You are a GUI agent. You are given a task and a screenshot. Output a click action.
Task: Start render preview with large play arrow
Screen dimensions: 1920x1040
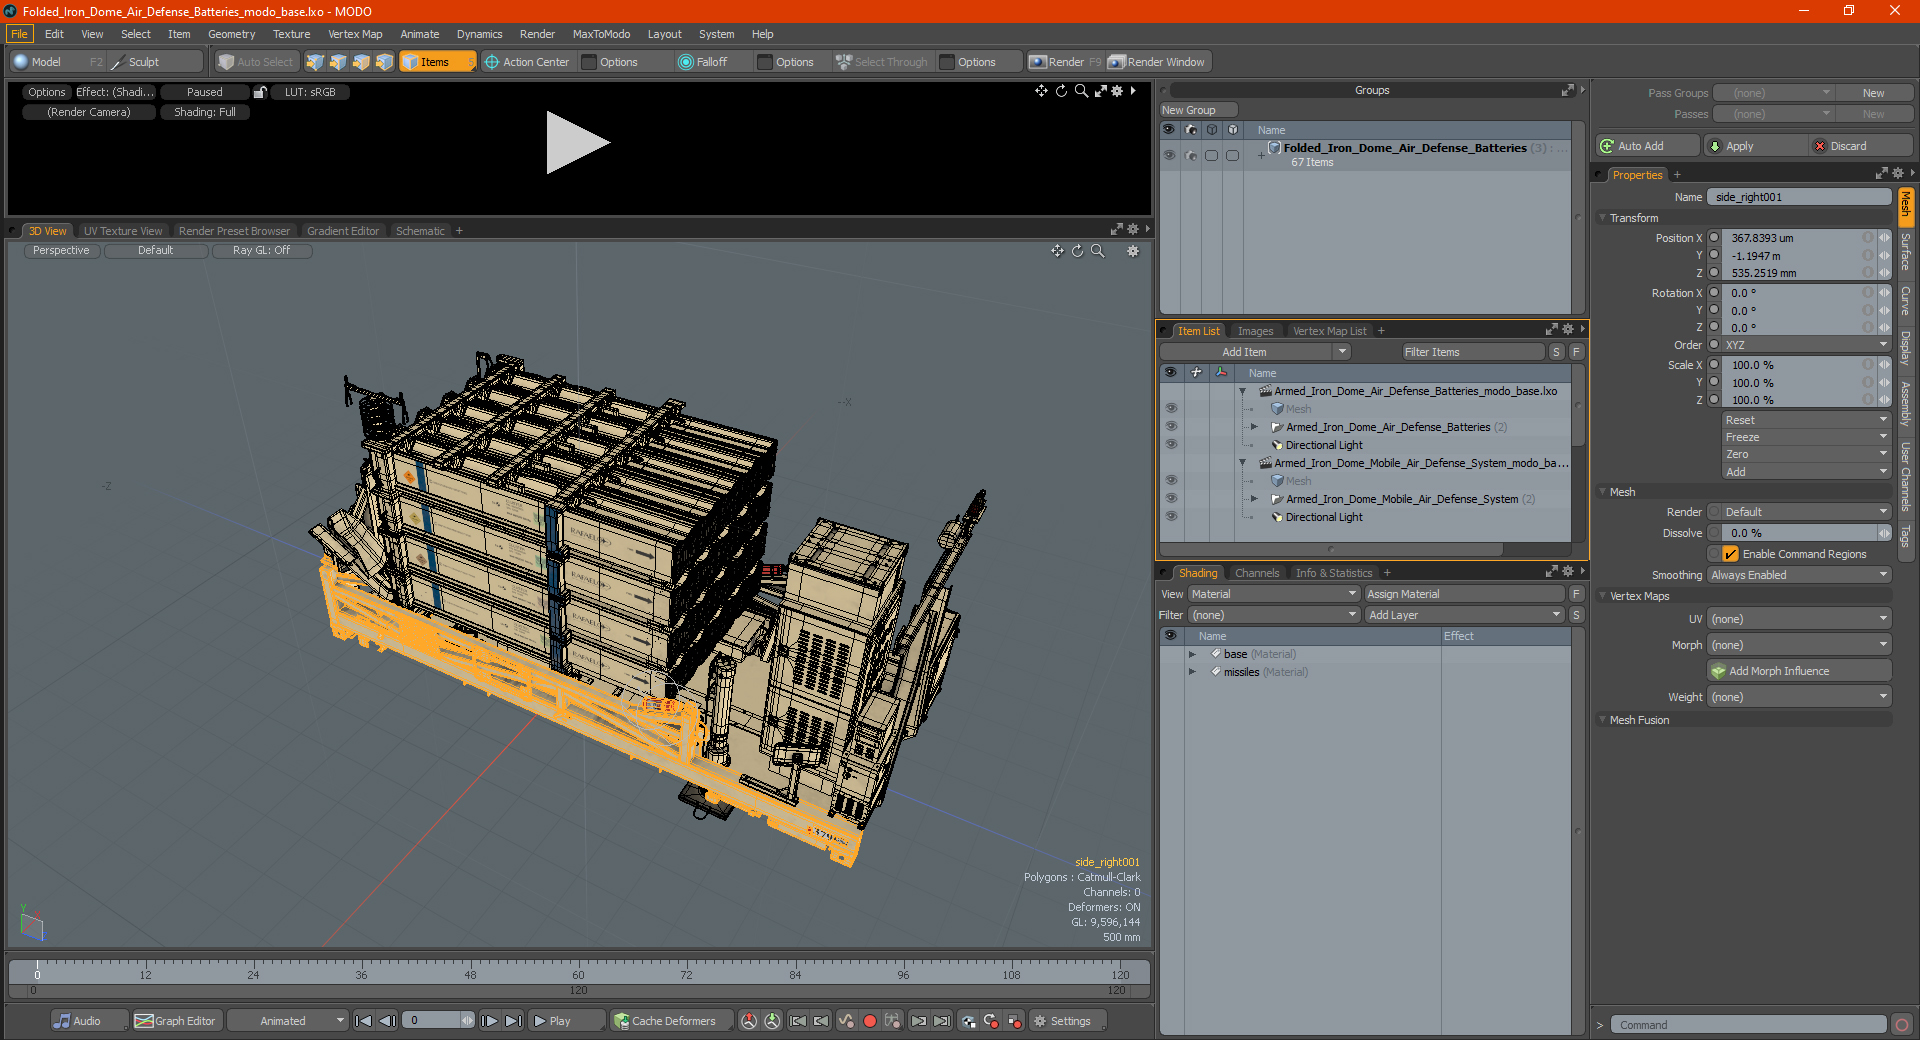[577, 143]
